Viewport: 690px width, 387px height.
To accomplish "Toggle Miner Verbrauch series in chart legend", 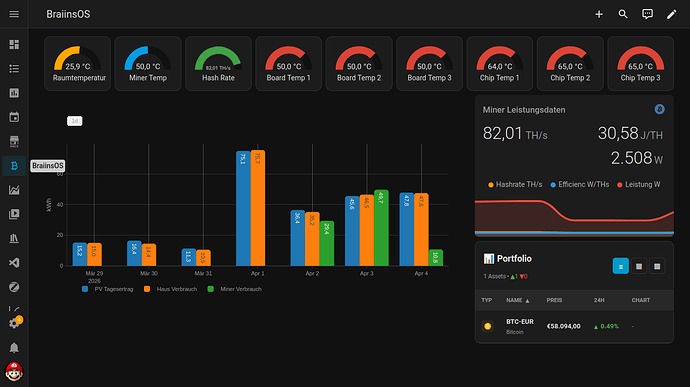I will (235, 289).
